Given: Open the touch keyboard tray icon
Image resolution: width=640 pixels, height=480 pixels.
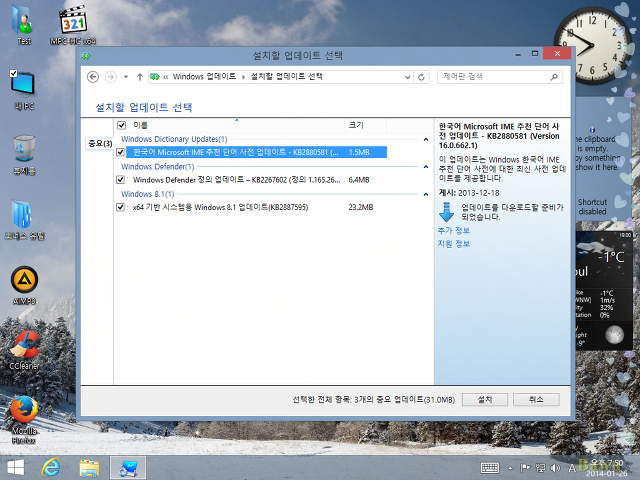Looking at the screenshot, I should click(489, 468).
